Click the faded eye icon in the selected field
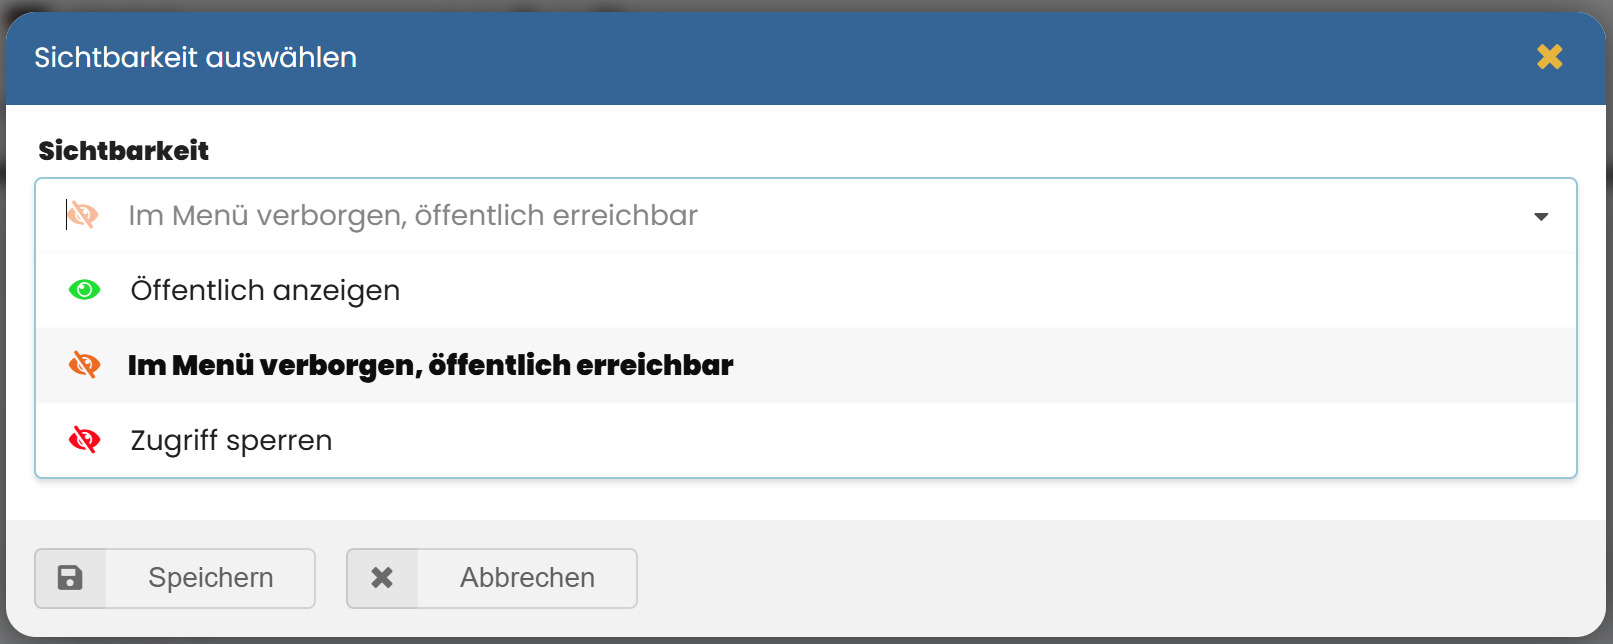The image size is (1613, 644). [83, 215]
